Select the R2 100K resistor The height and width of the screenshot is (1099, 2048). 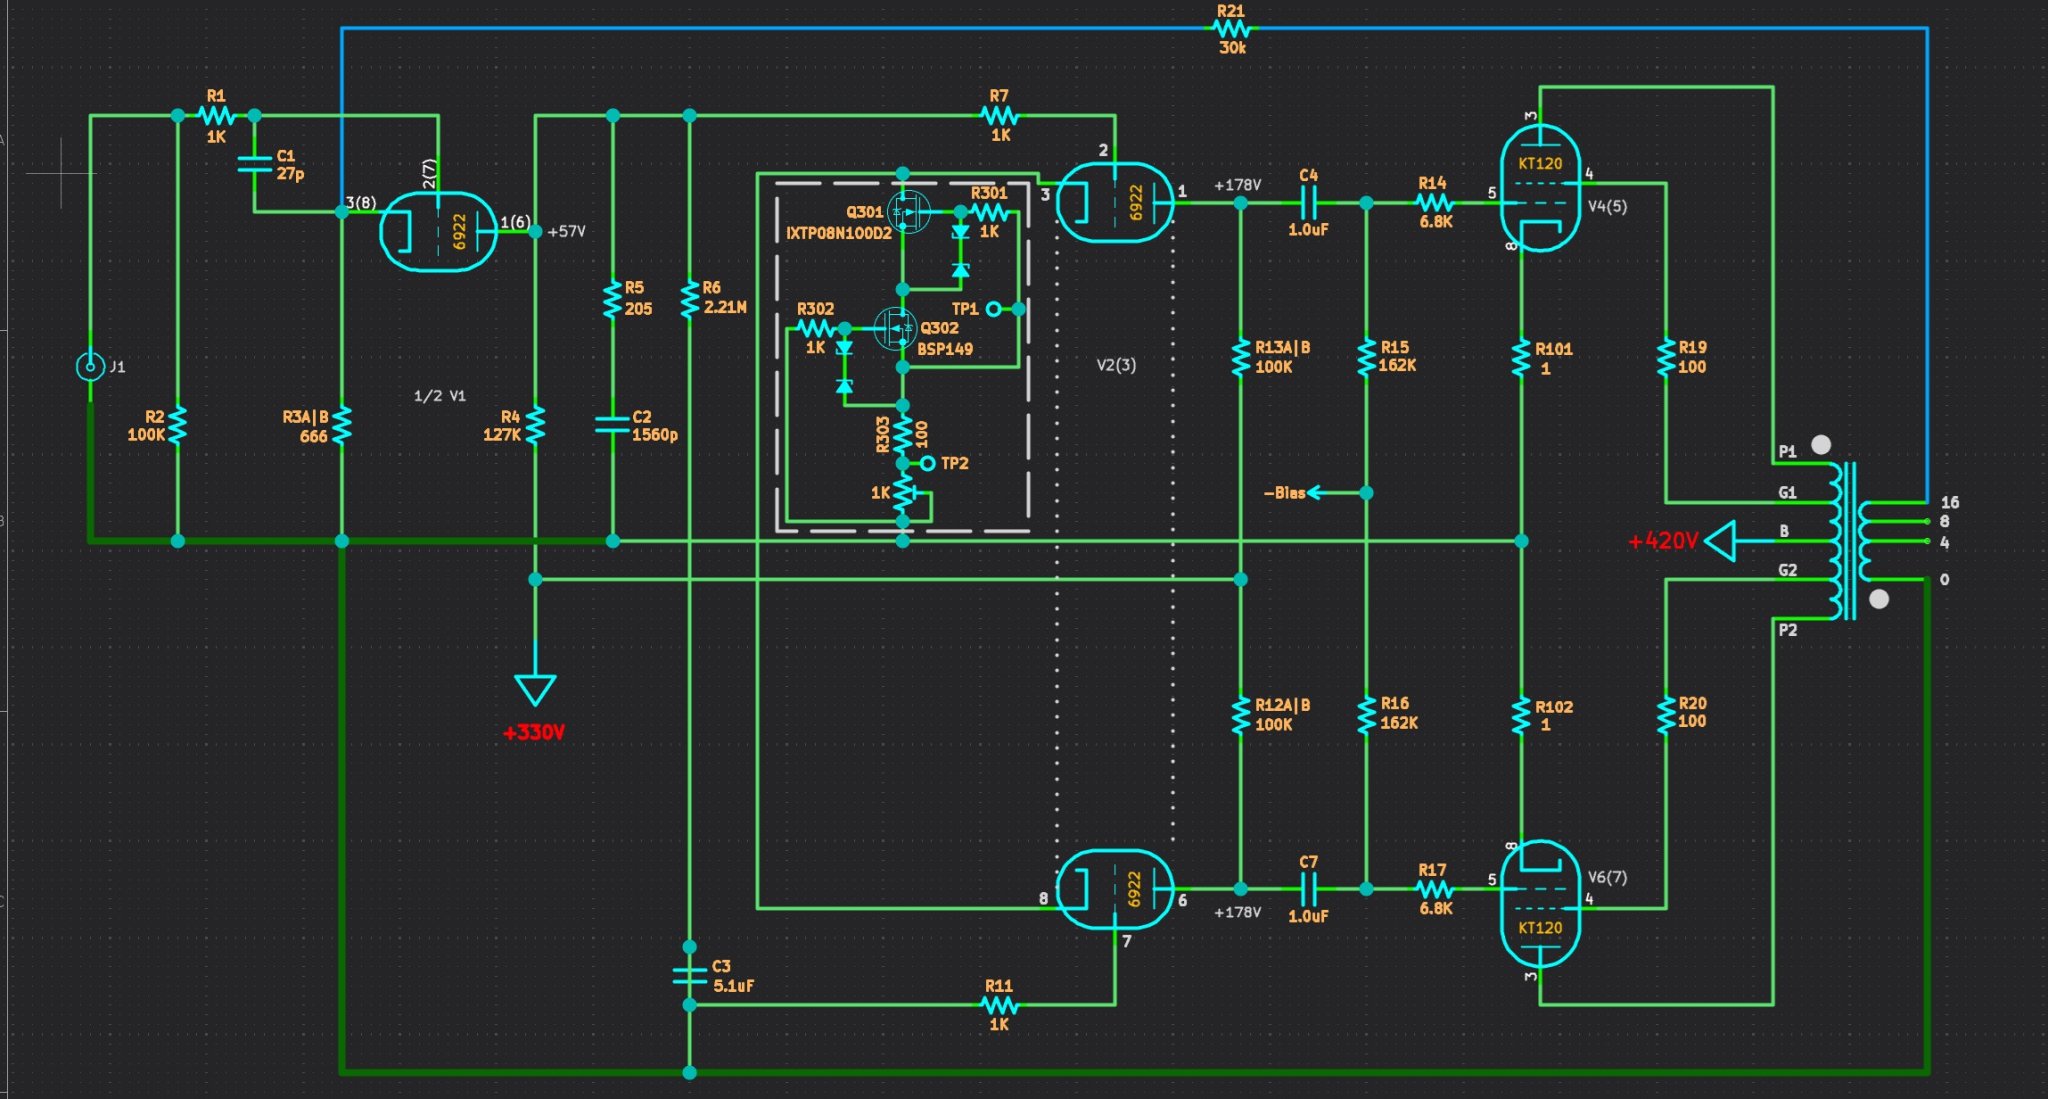tap(177, 425)
